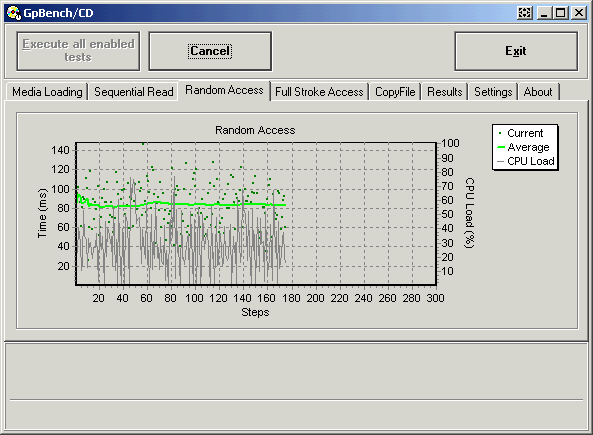This screenshot has width=593, height=435.
Task: Click the Random Access chart title
Action: click(x=255, y=130)
